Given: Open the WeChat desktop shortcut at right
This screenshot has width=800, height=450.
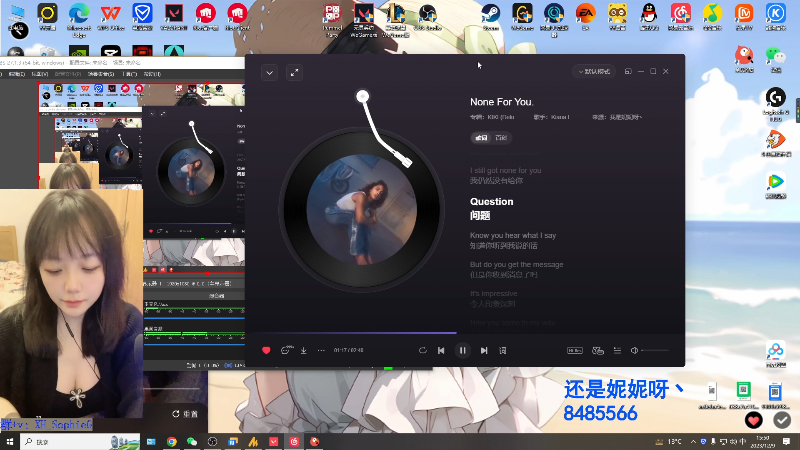Looking at the screenshot, I should pos(776,59).
